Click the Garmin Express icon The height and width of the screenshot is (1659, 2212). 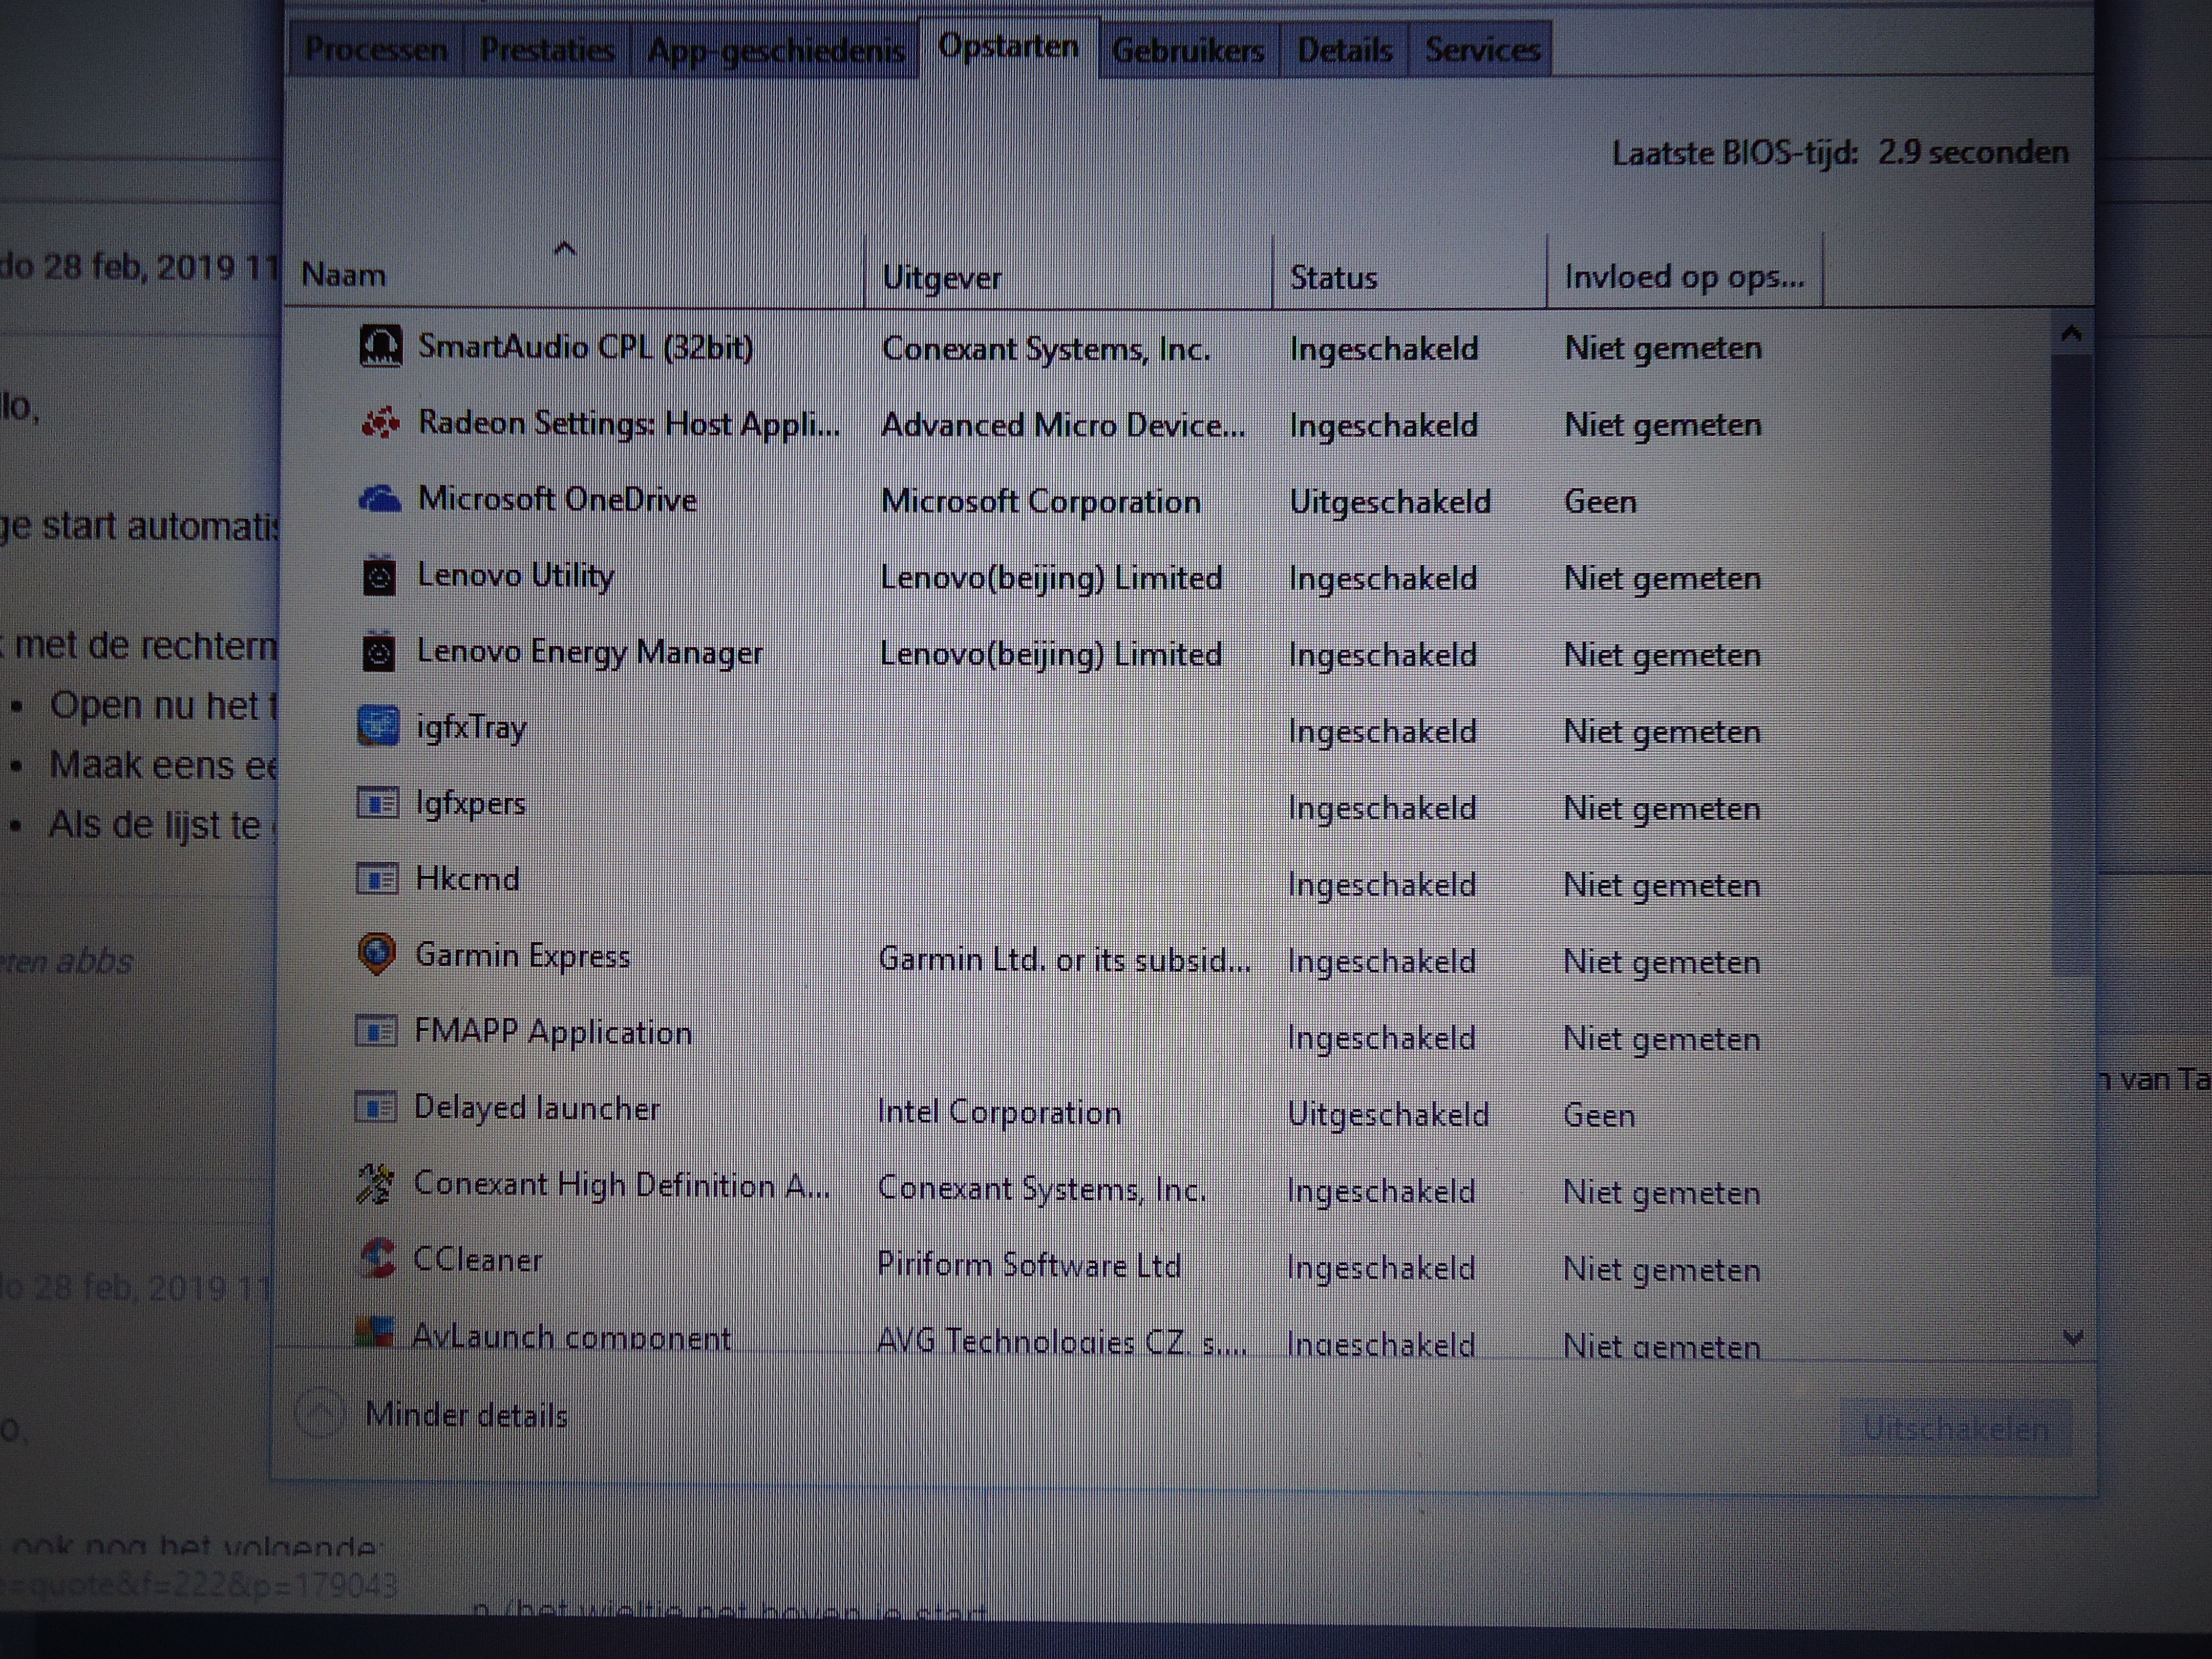[x=377, y=955]
